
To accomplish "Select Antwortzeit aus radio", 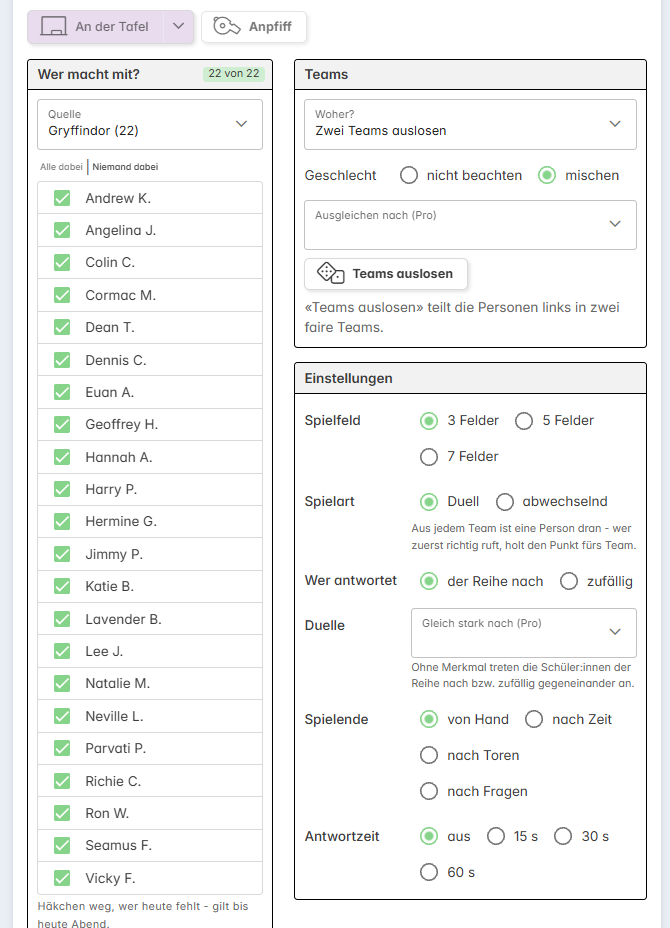I will click(429, 836).
